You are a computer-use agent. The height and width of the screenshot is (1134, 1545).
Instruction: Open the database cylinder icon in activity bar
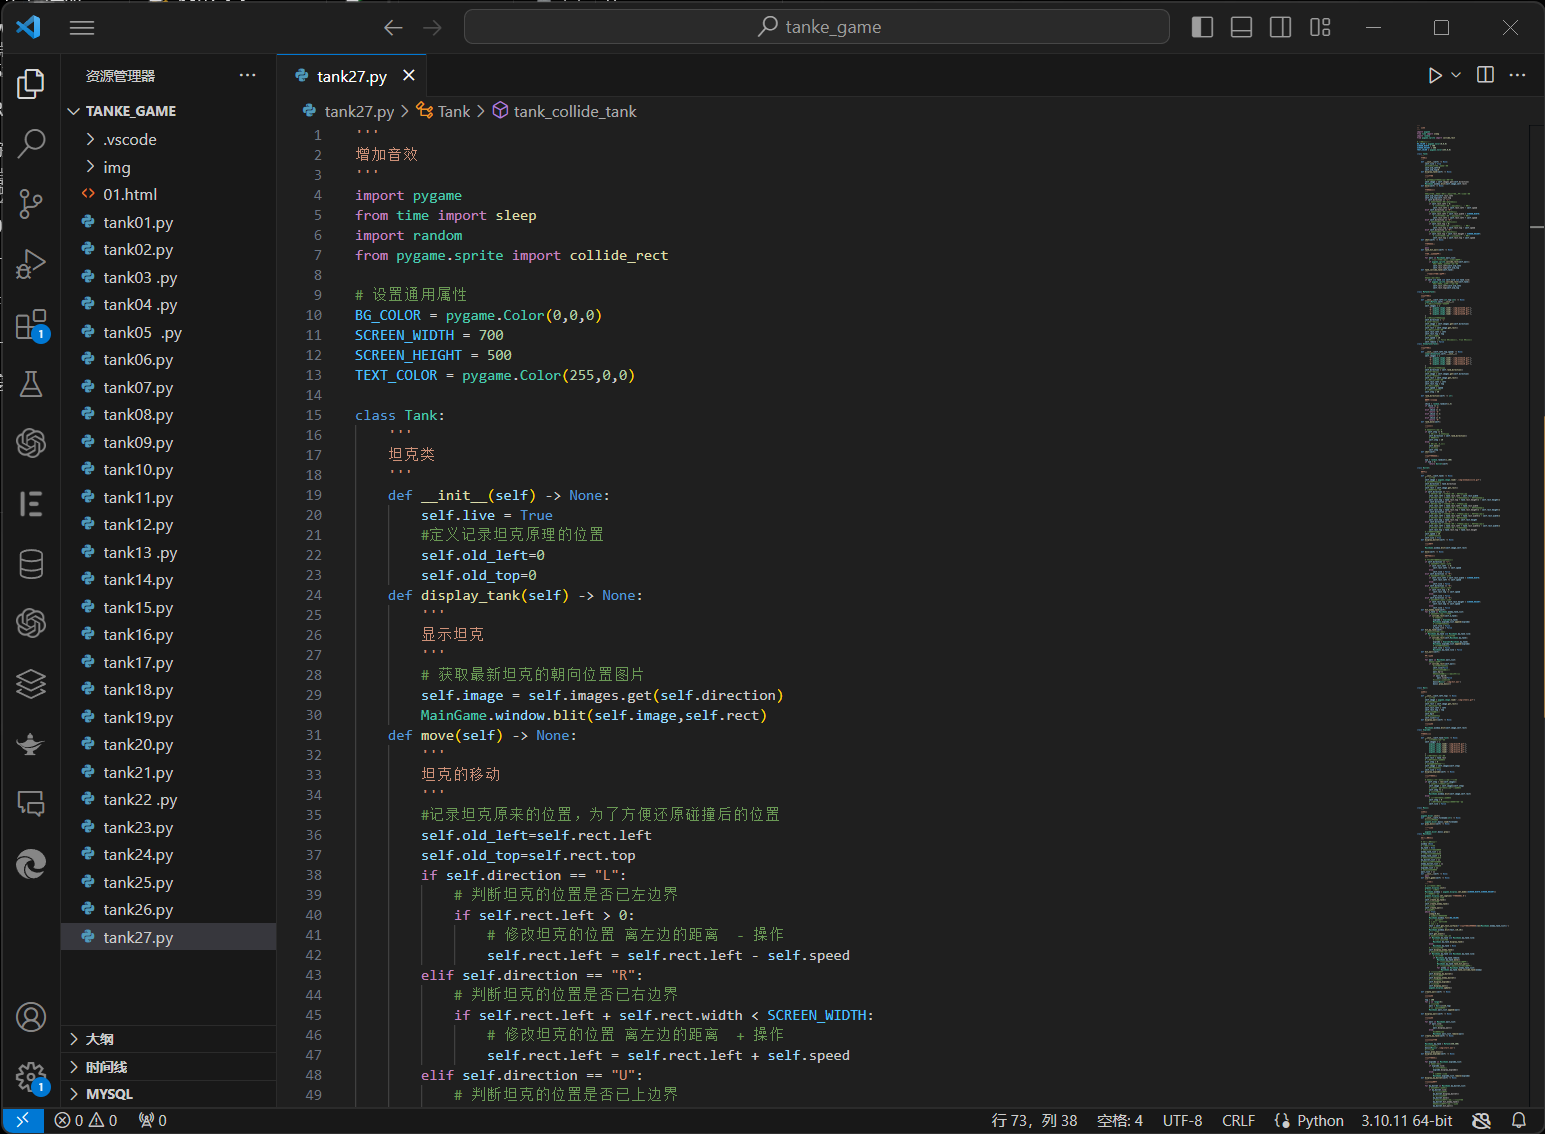(x=31, y=564)
